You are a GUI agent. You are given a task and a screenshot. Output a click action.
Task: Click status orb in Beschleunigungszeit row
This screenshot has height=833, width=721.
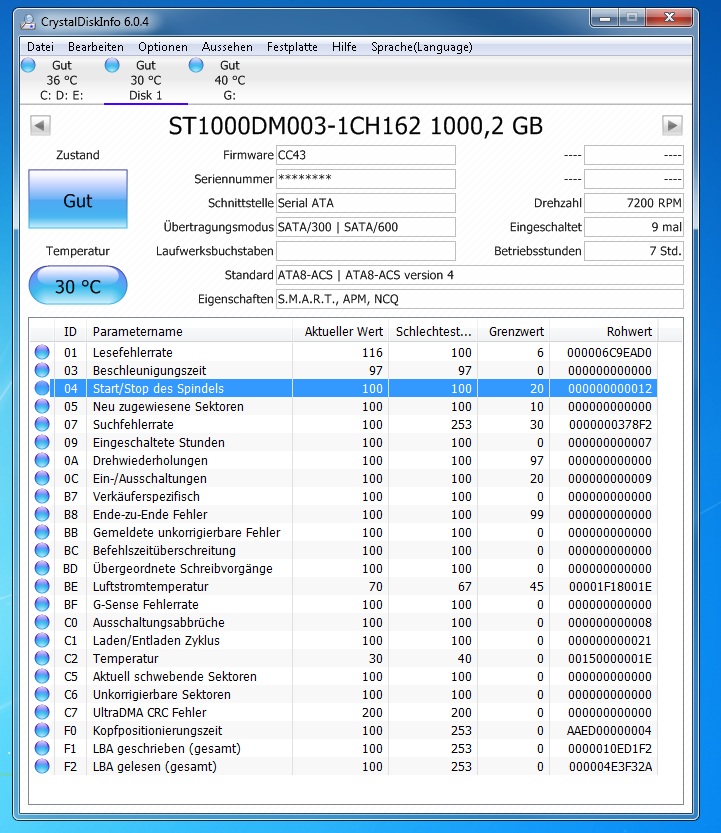42,370
